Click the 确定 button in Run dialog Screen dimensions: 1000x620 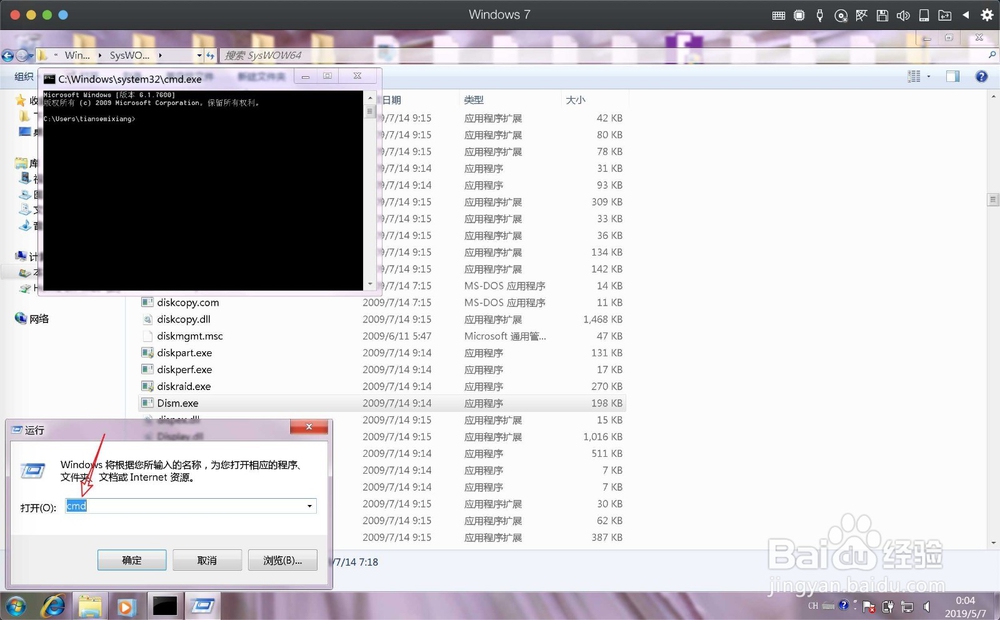(132, 560)
